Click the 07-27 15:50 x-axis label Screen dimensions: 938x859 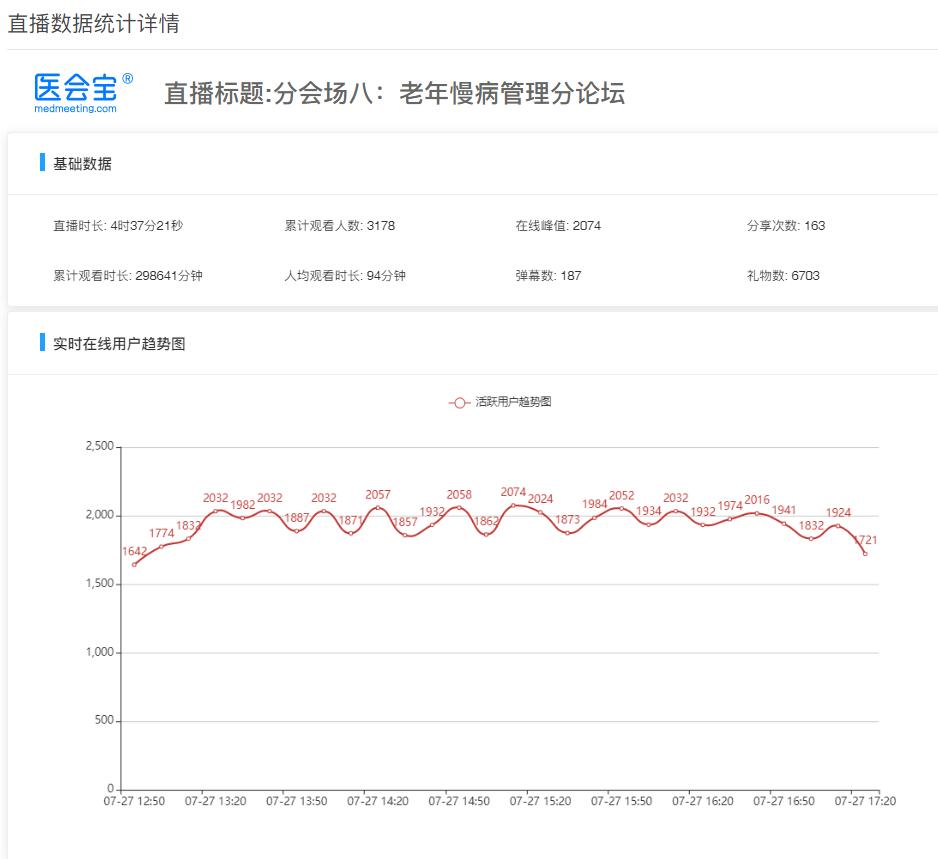tap(622, 801)
